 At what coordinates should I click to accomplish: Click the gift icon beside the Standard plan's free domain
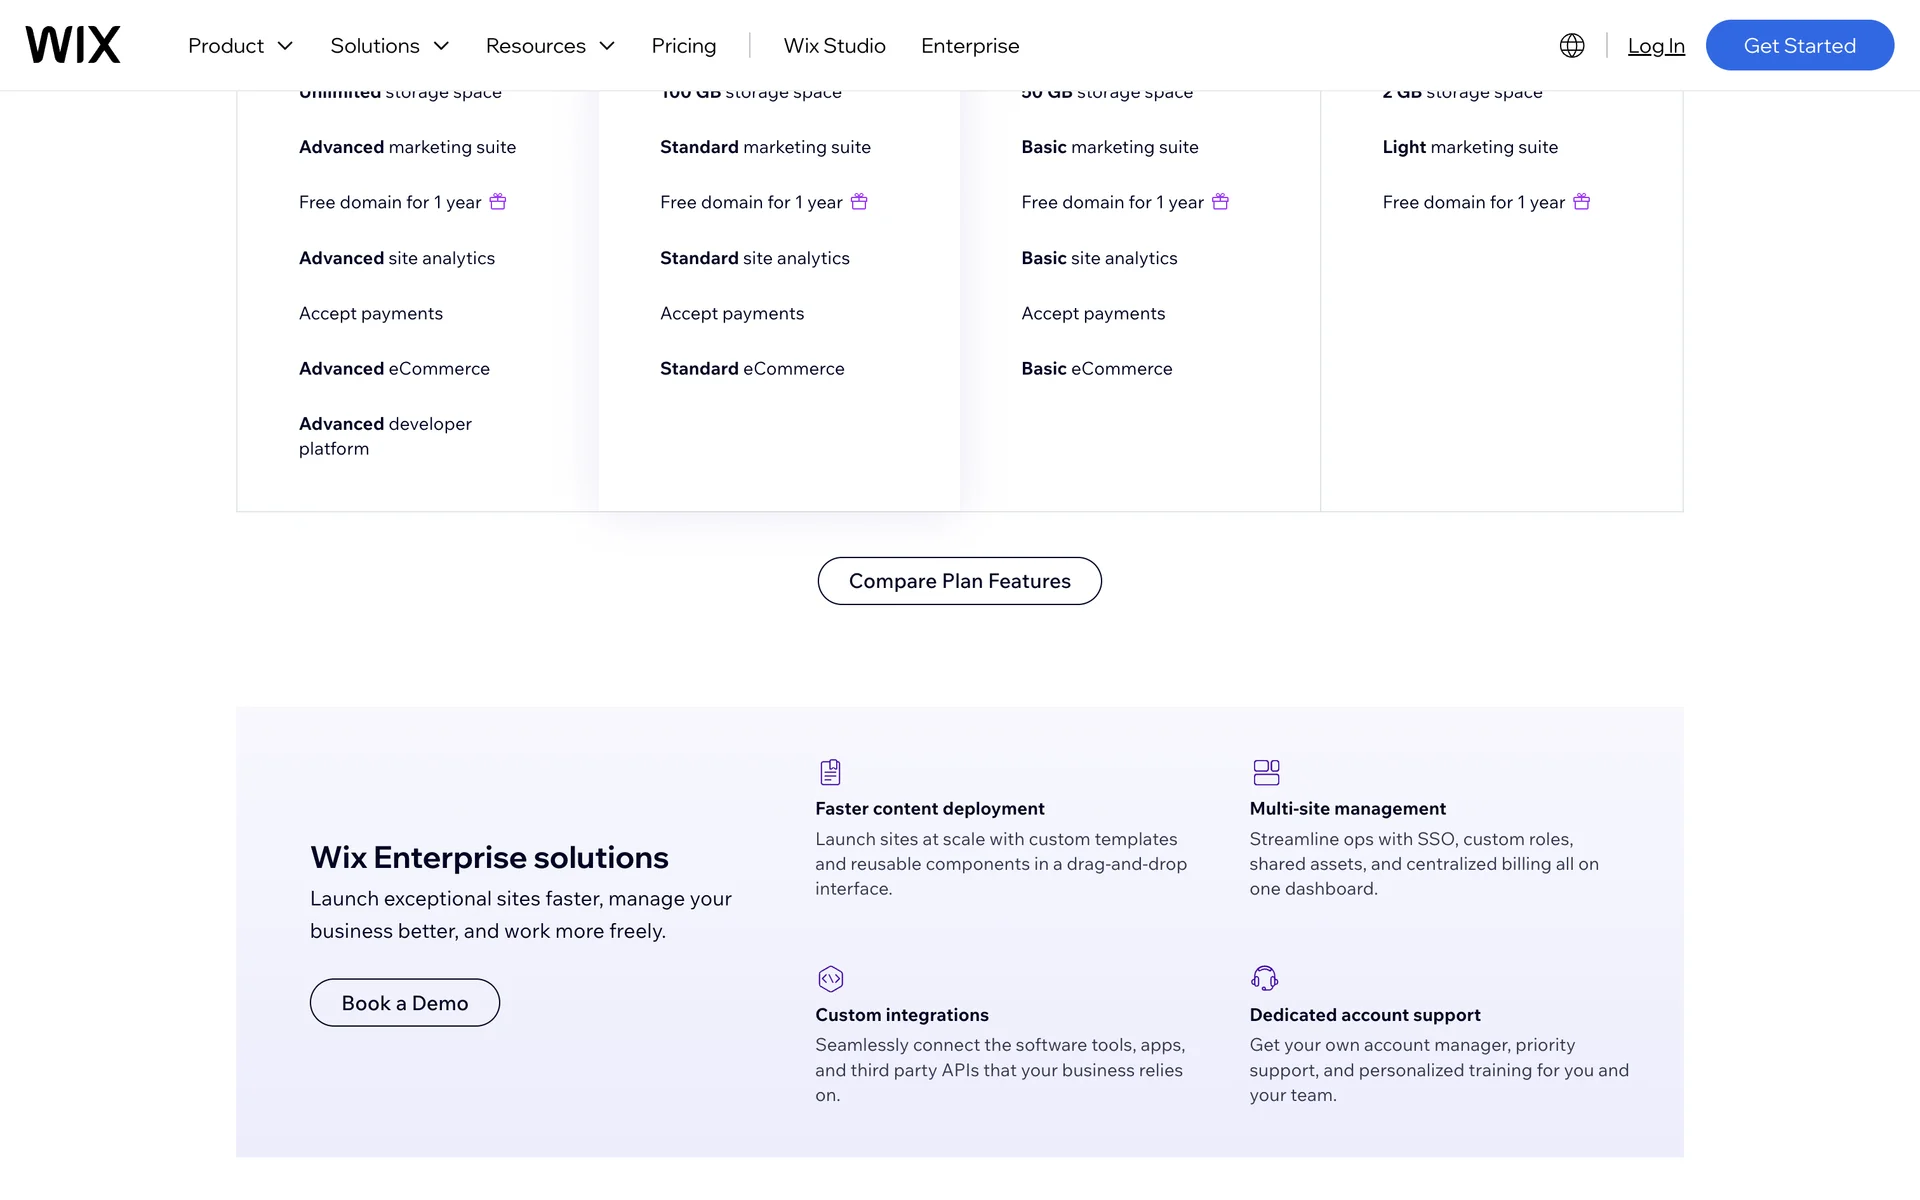859,202
